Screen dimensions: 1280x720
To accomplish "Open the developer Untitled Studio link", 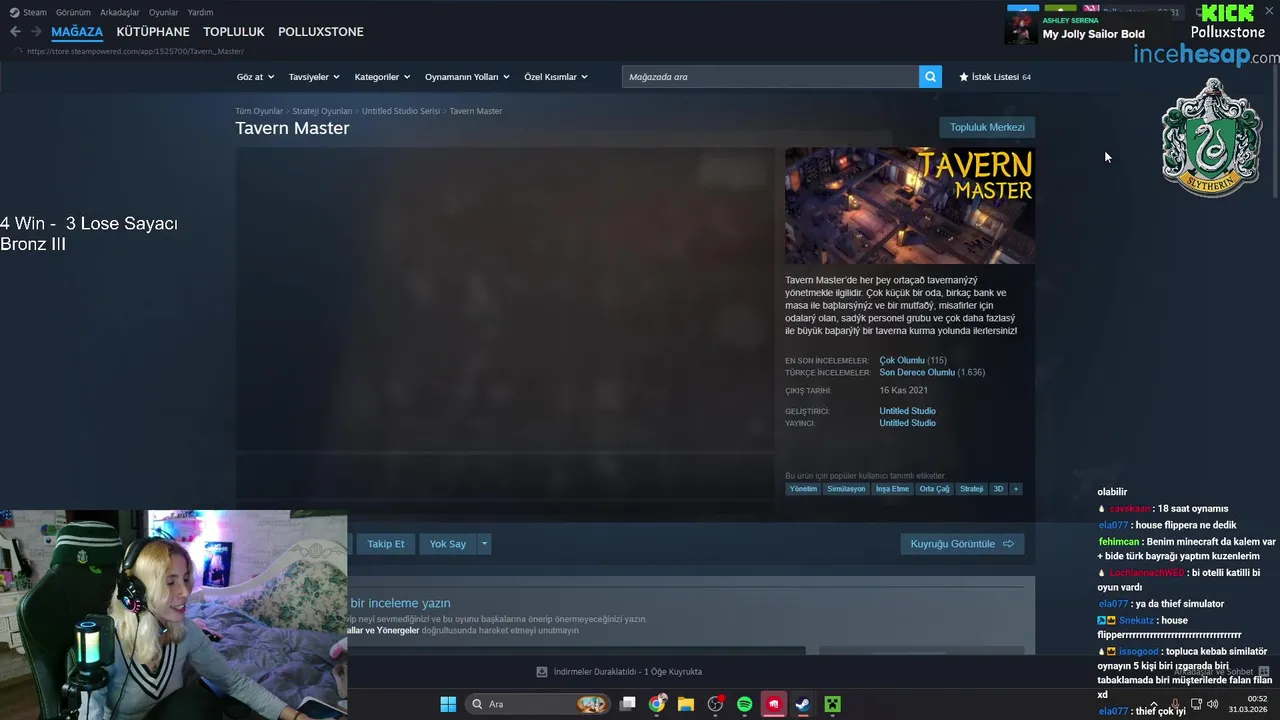I will (x=907, y=411).
